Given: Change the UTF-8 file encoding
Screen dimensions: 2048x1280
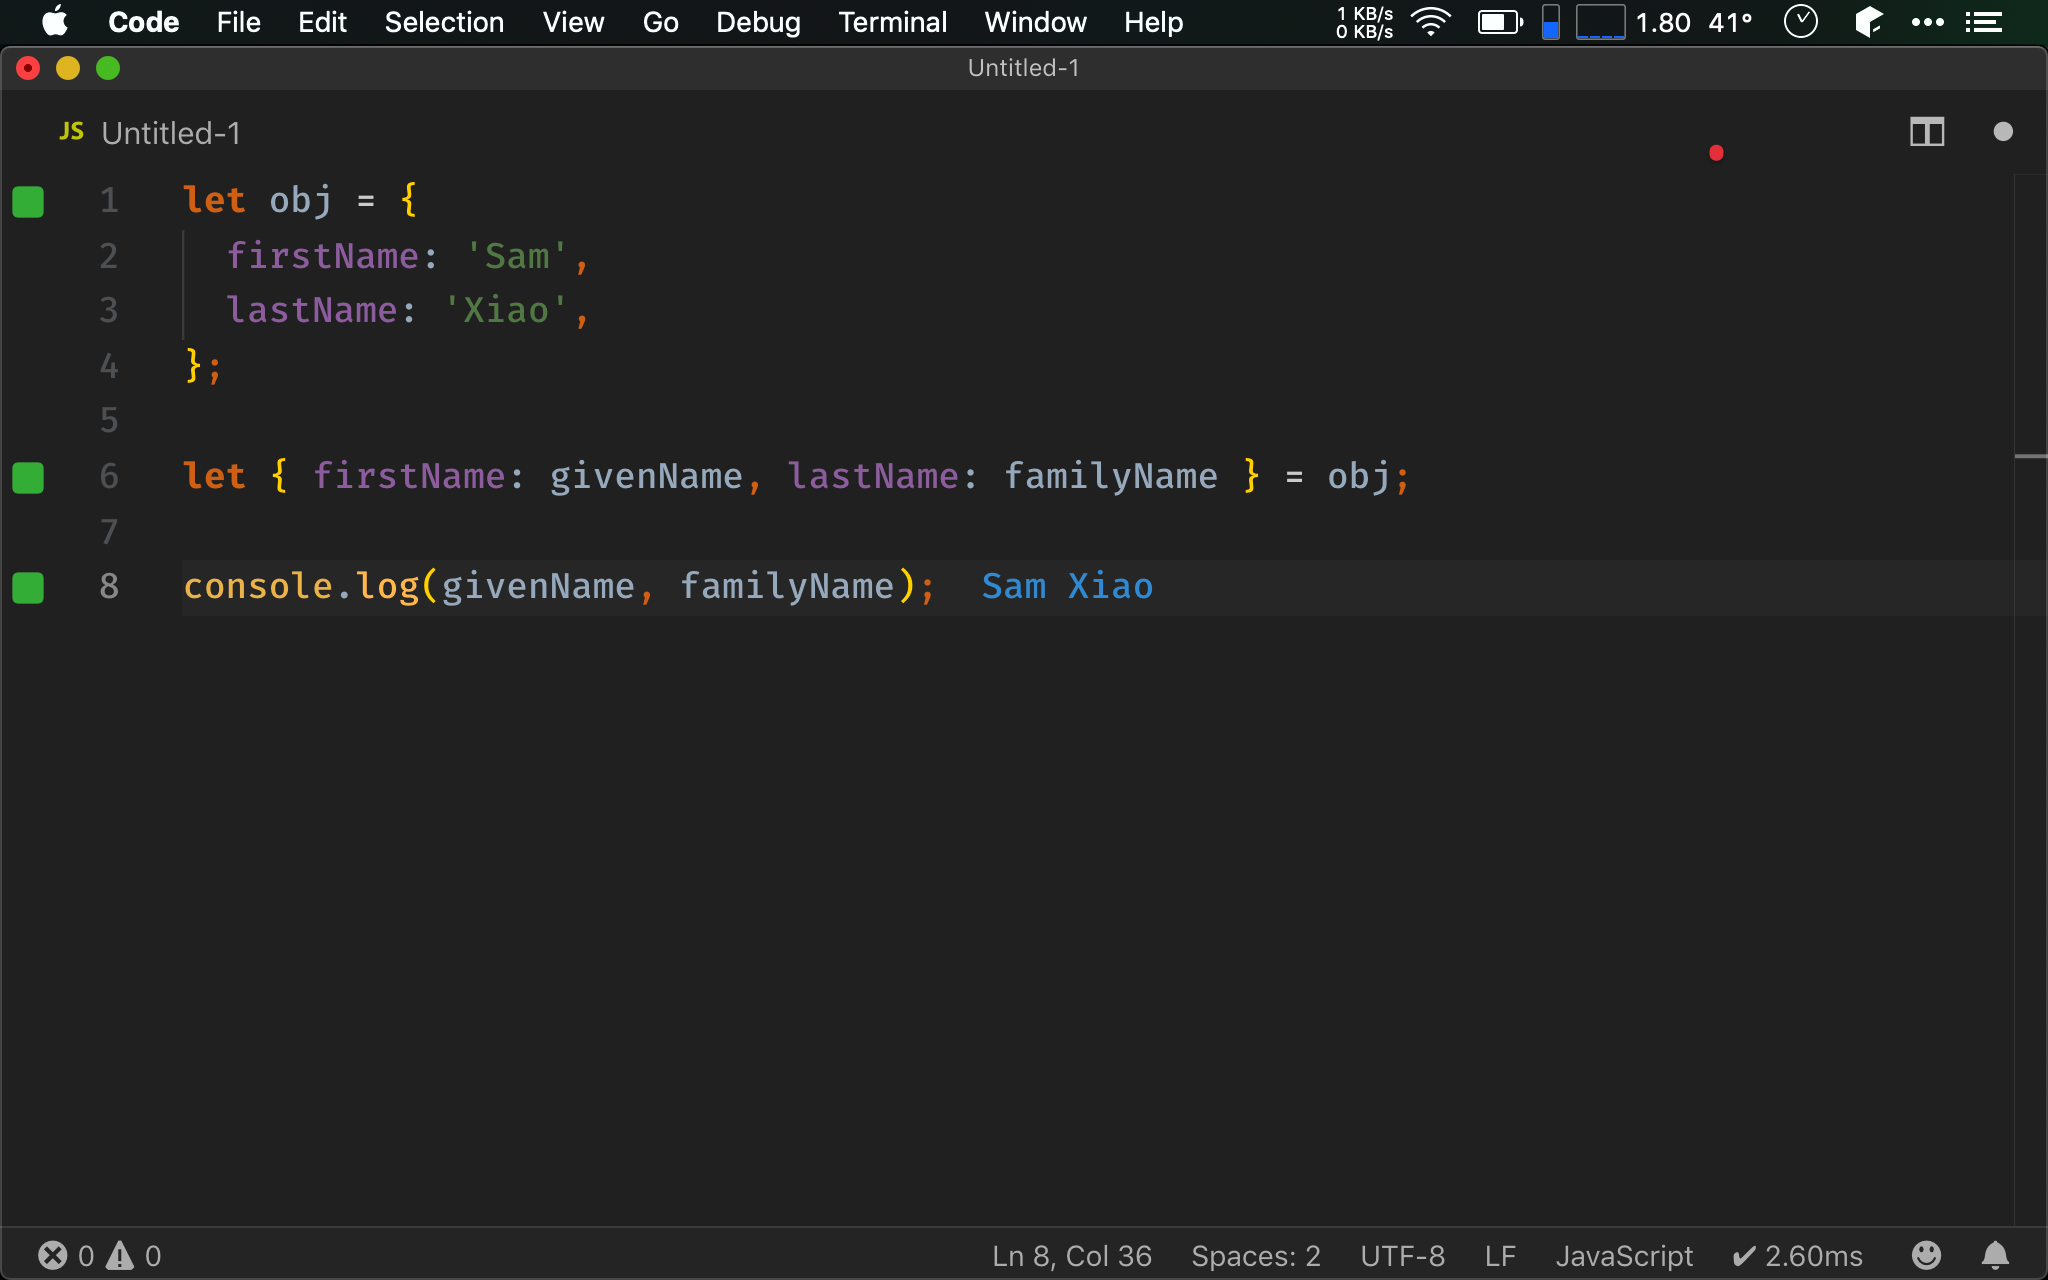Looking at the screenshot, I should (1402, 1255).
